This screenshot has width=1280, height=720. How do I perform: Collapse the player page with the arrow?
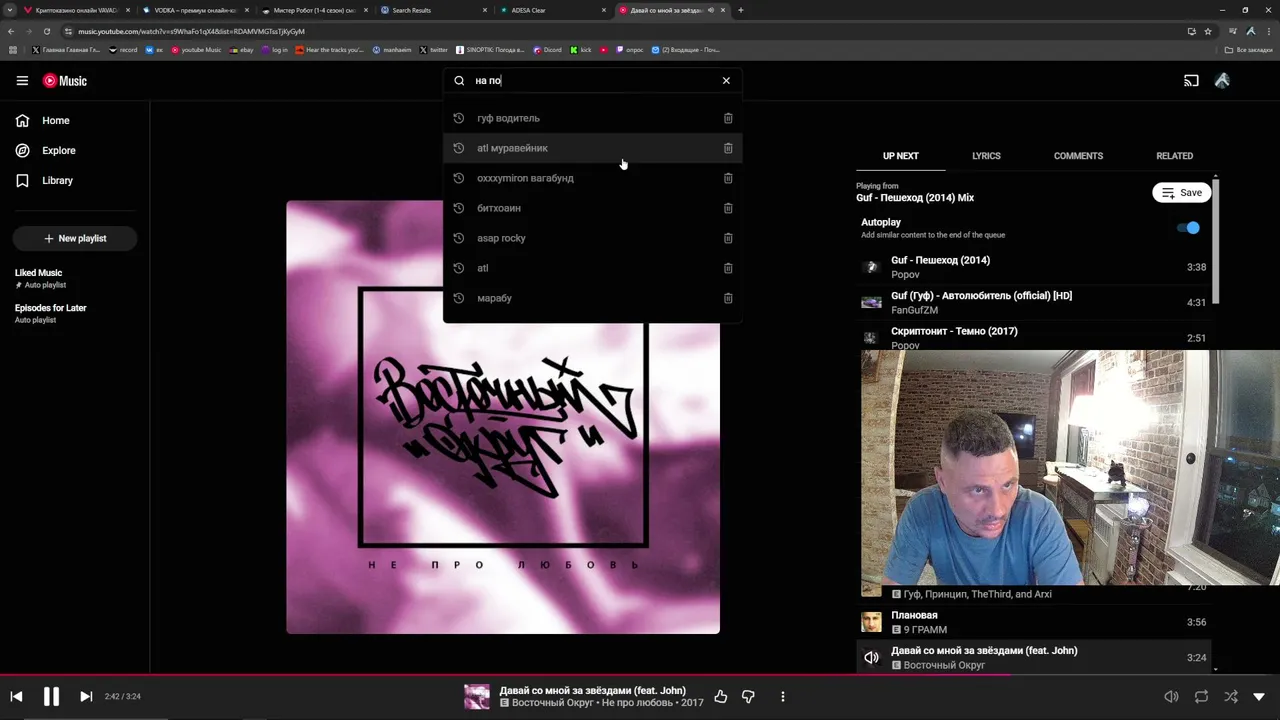pyautogui.click(x=1259, y=697)
